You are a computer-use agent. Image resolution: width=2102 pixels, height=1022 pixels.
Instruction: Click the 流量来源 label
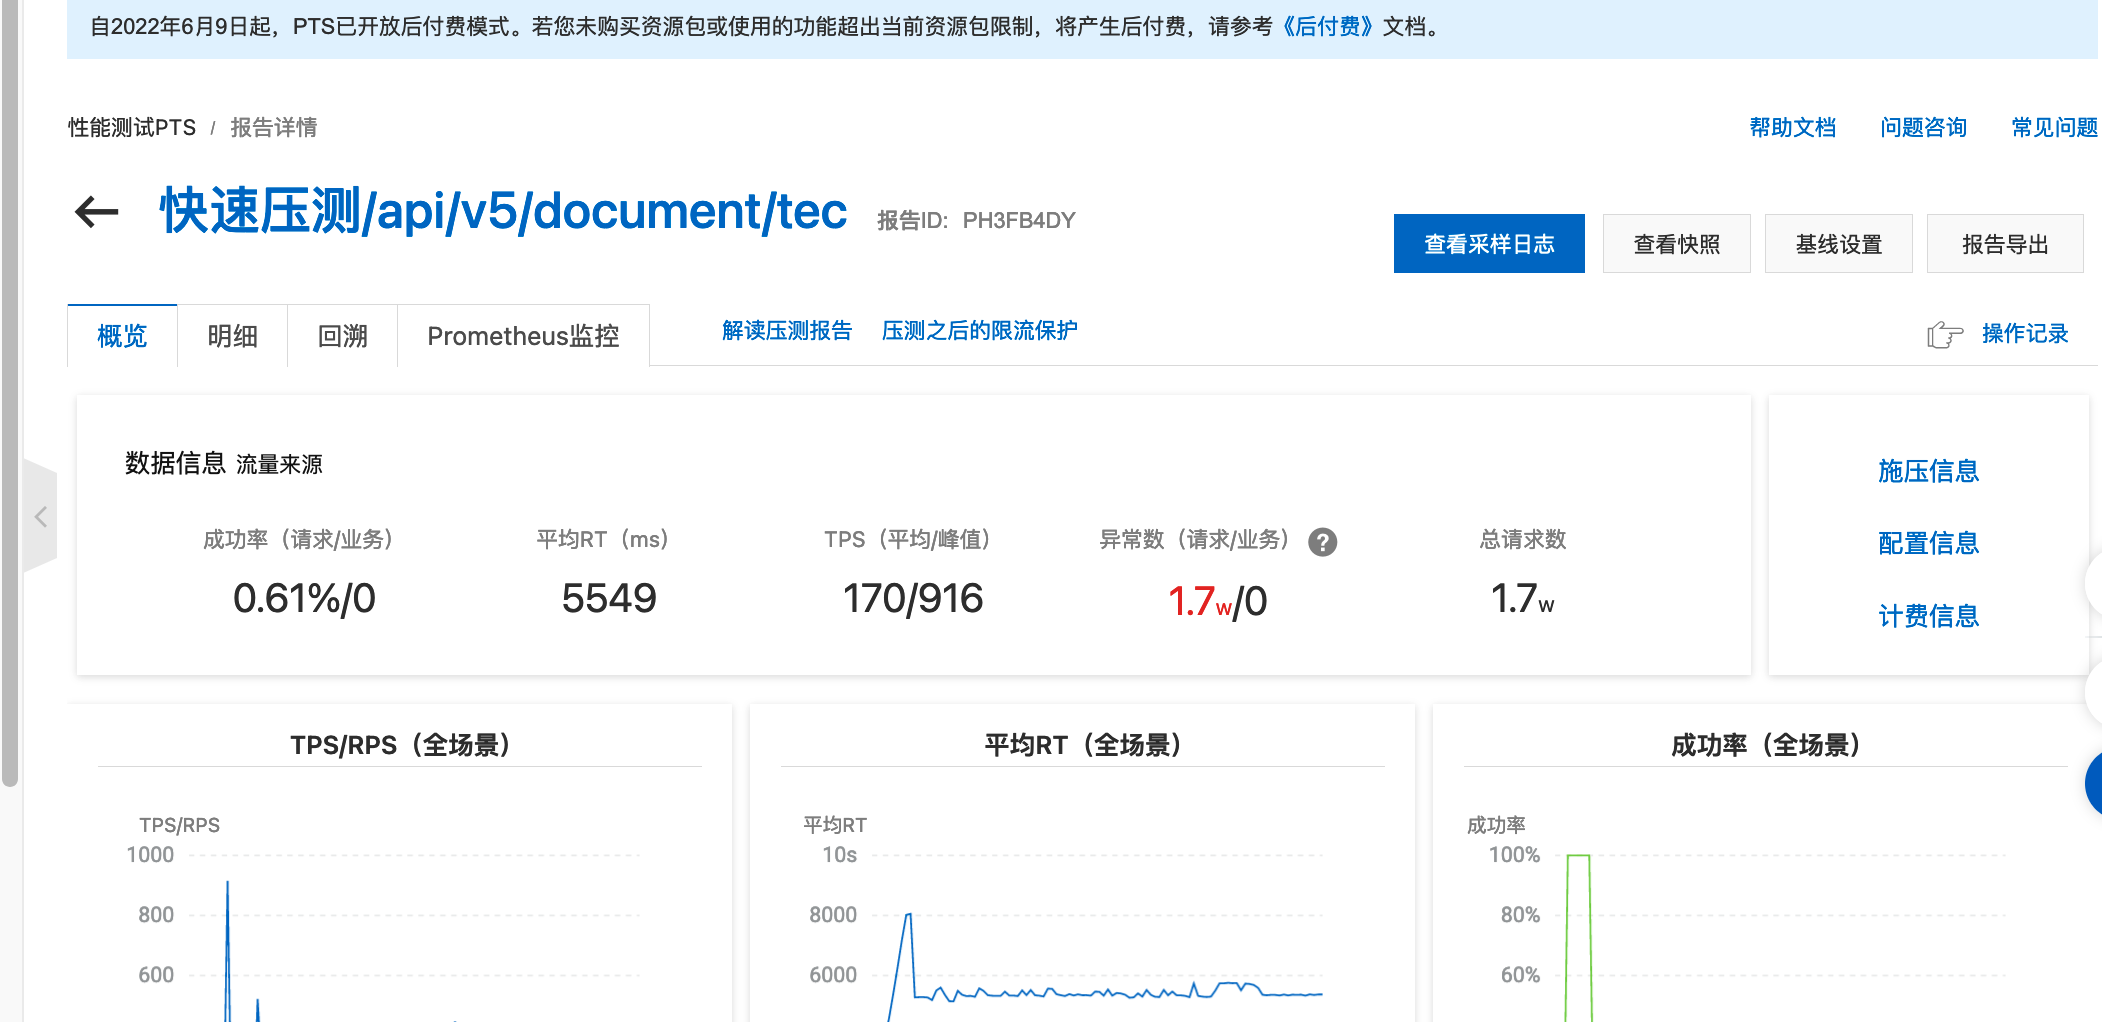coord(279,464)
